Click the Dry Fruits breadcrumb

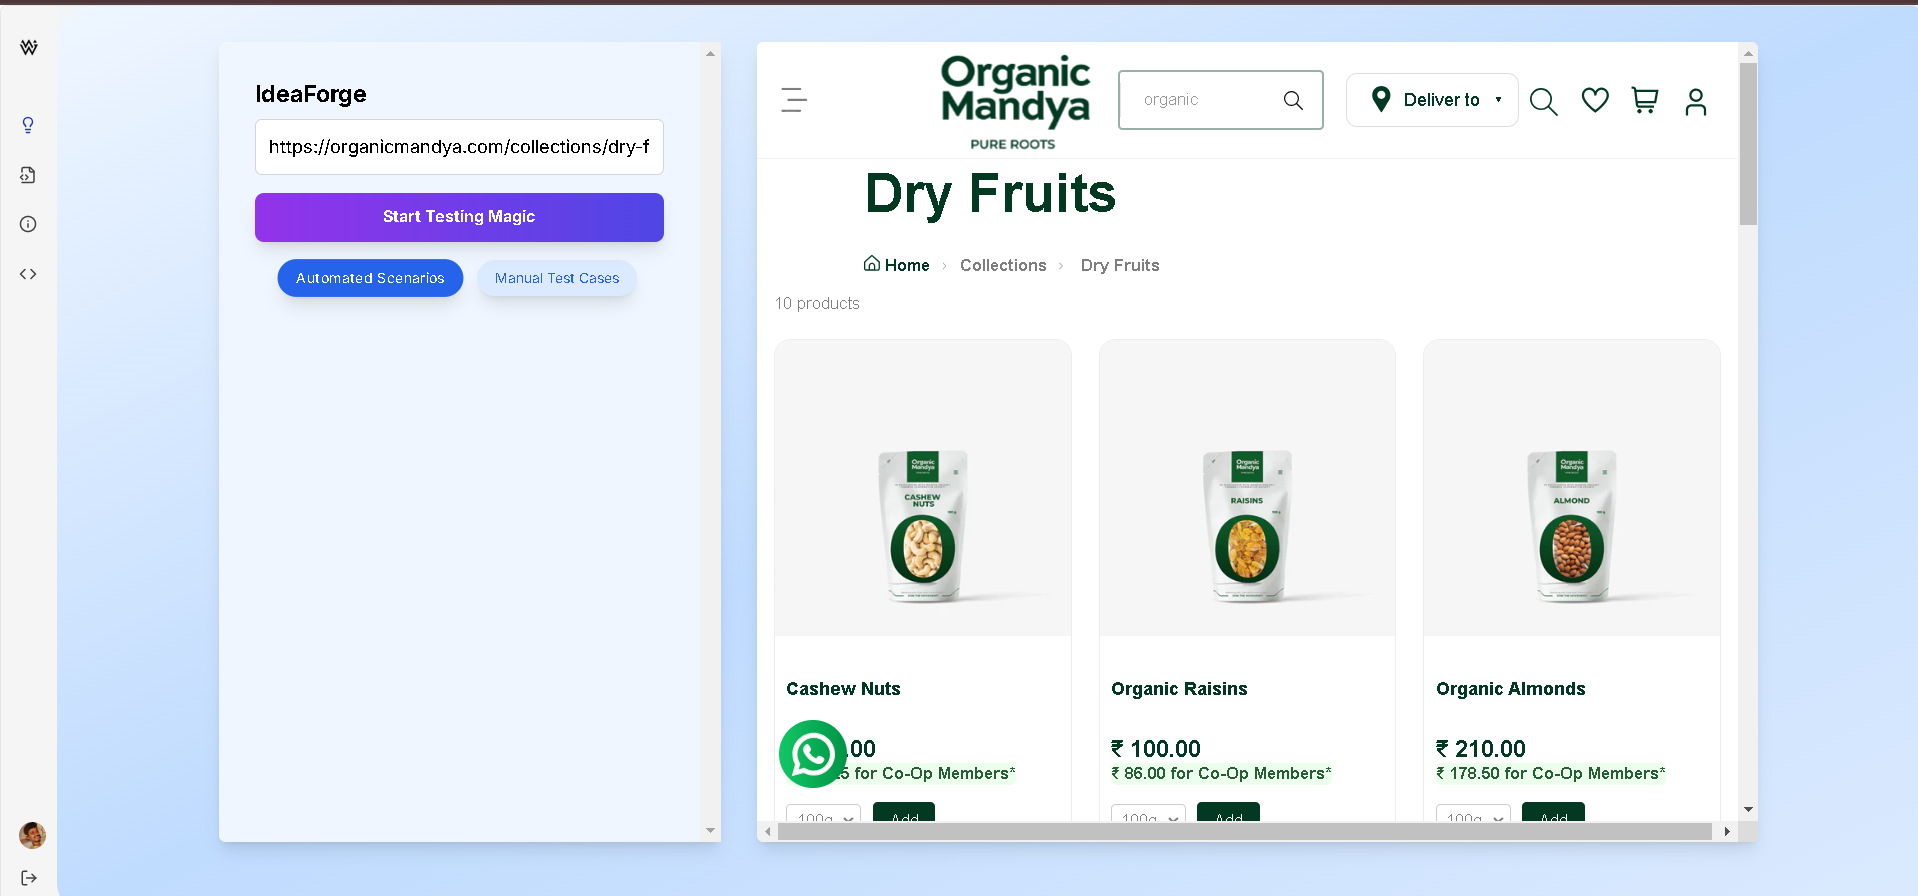[x=1120, y=265]
